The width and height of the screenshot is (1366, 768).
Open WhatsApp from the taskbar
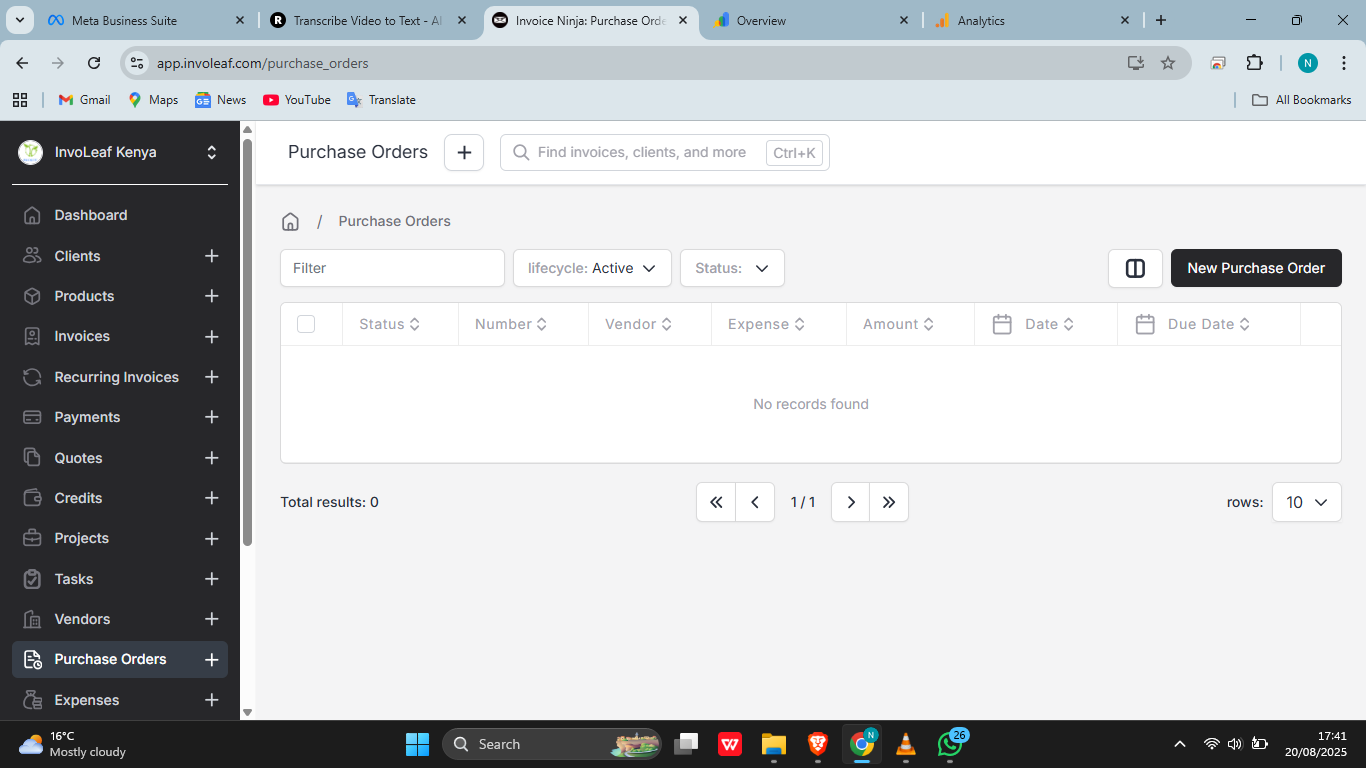[x=949, y=744]
